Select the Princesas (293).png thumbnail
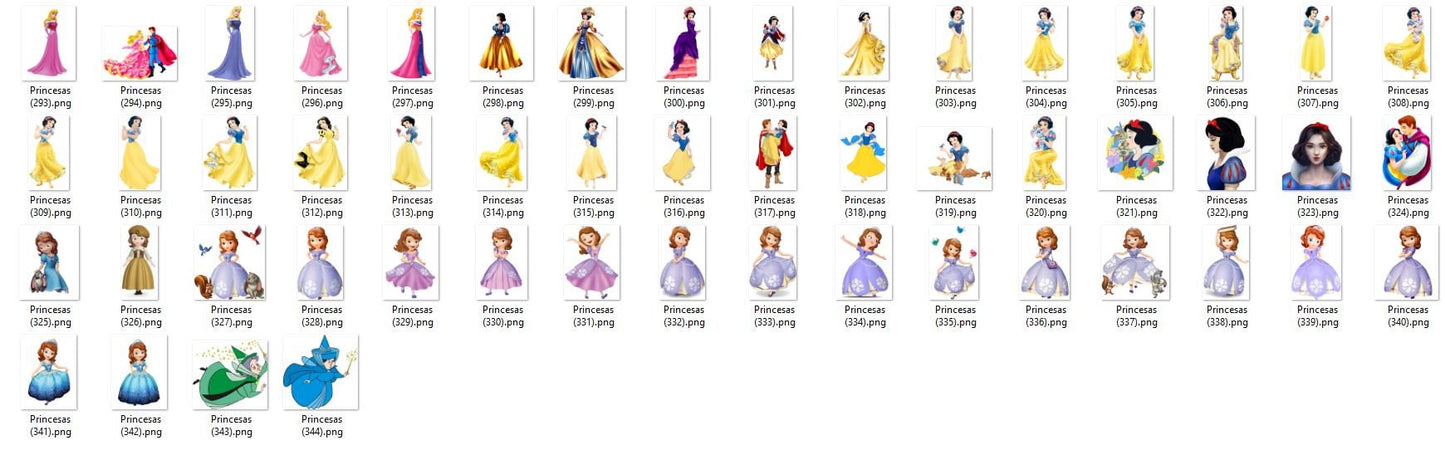The width and height of the screenshot is (1445, 455). [49, 43]
